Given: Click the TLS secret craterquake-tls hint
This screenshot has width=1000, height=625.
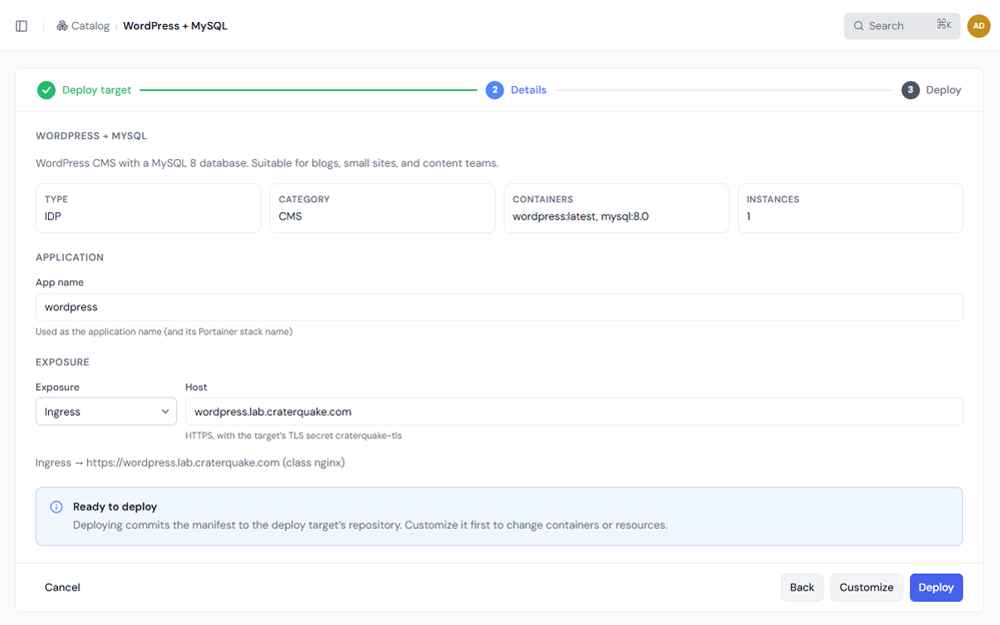Looking at the screenshot, I should pyautogui.click(x=293, y=436).
